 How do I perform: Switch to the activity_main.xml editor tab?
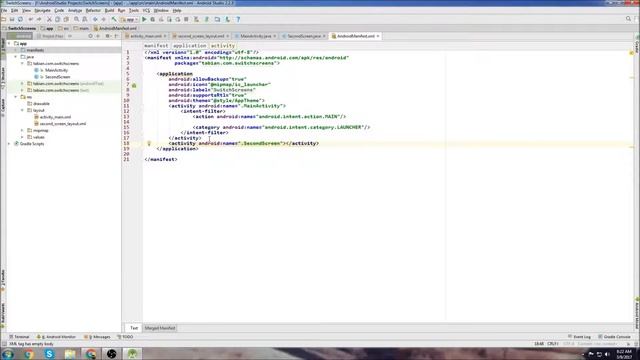146,36
